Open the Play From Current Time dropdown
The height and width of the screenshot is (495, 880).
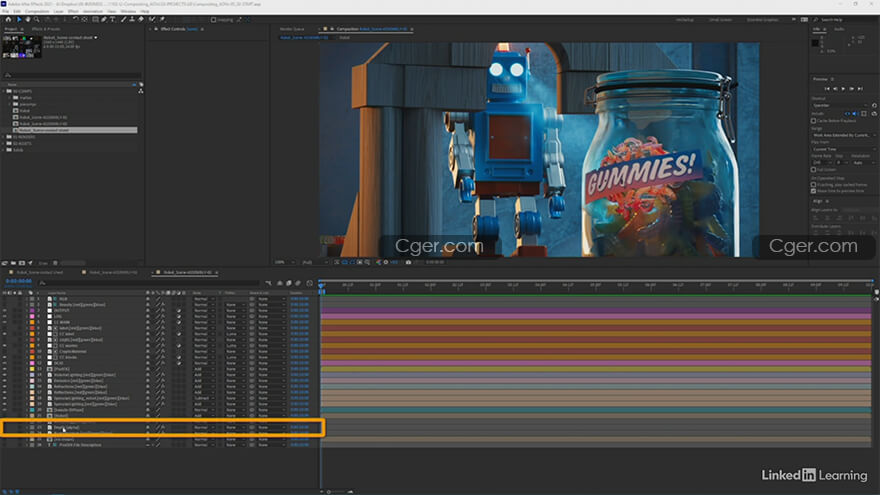coord(844,149)
